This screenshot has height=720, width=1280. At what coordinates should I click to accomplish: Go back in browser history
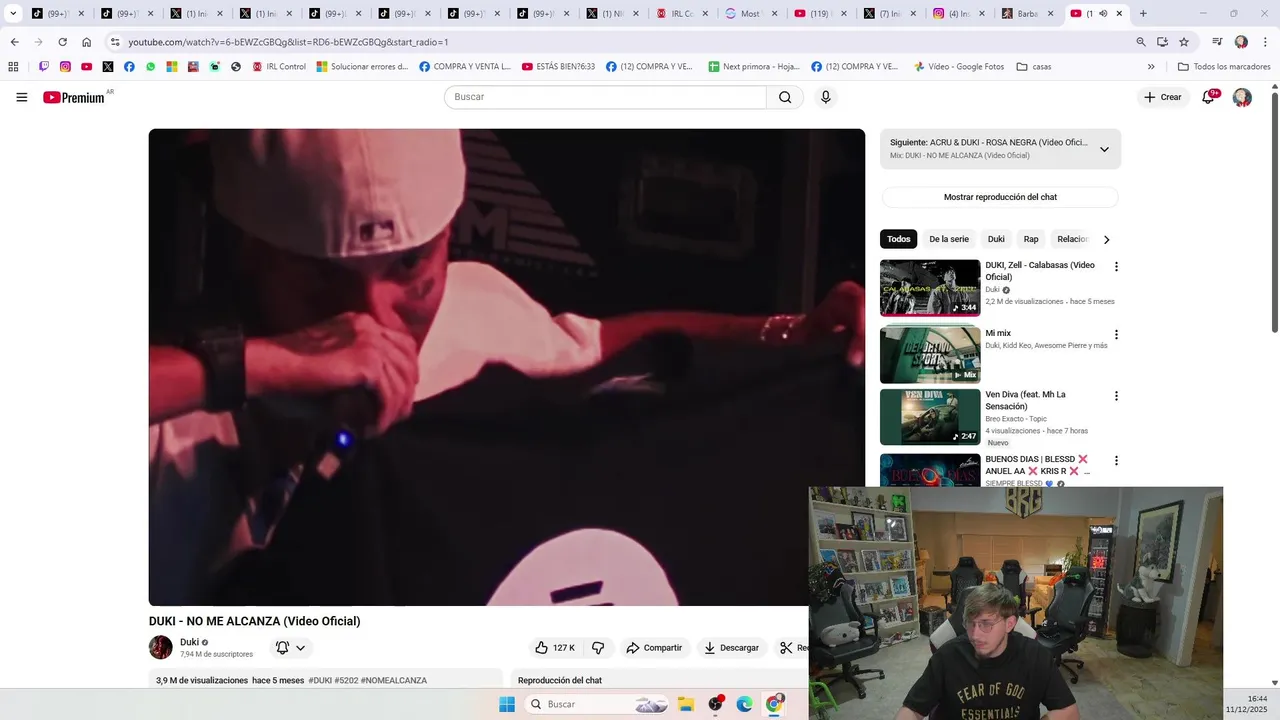tap(14, 42)
